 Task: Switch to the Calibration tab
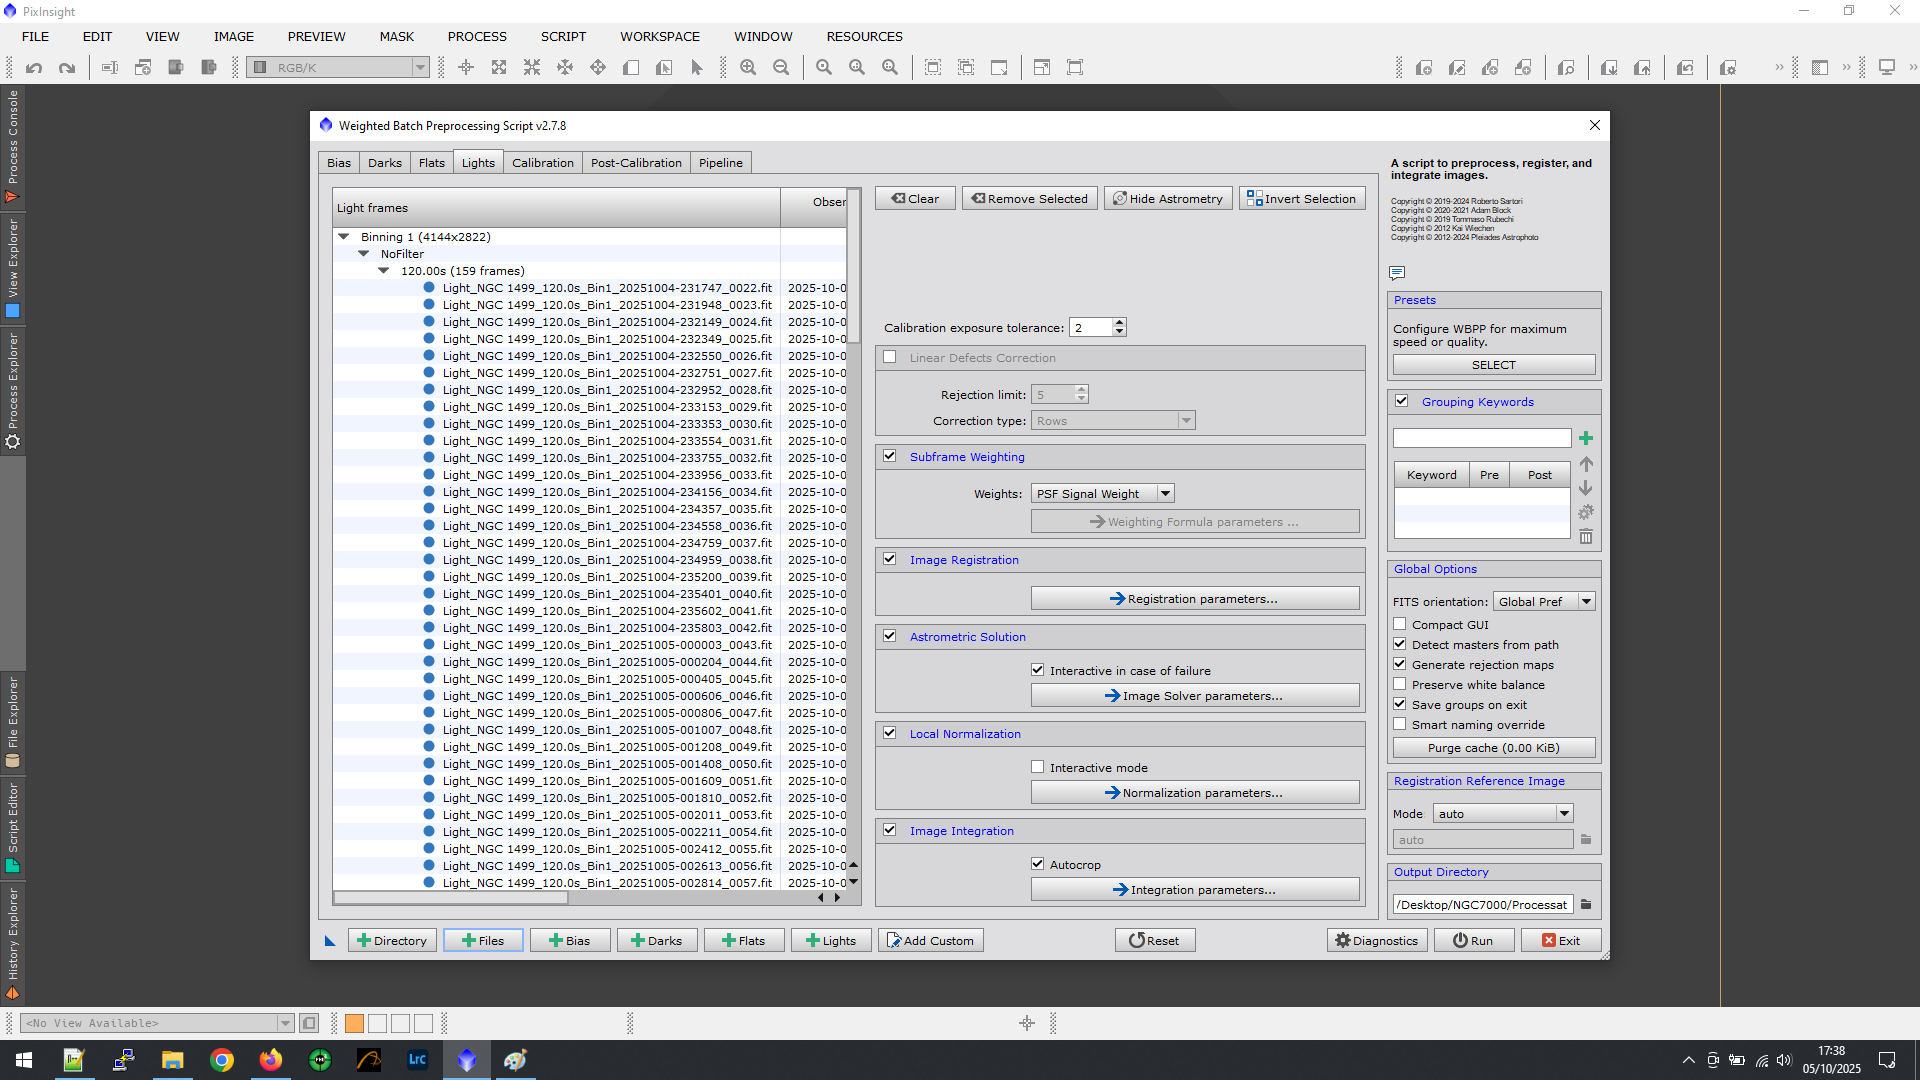pos(542,163)
